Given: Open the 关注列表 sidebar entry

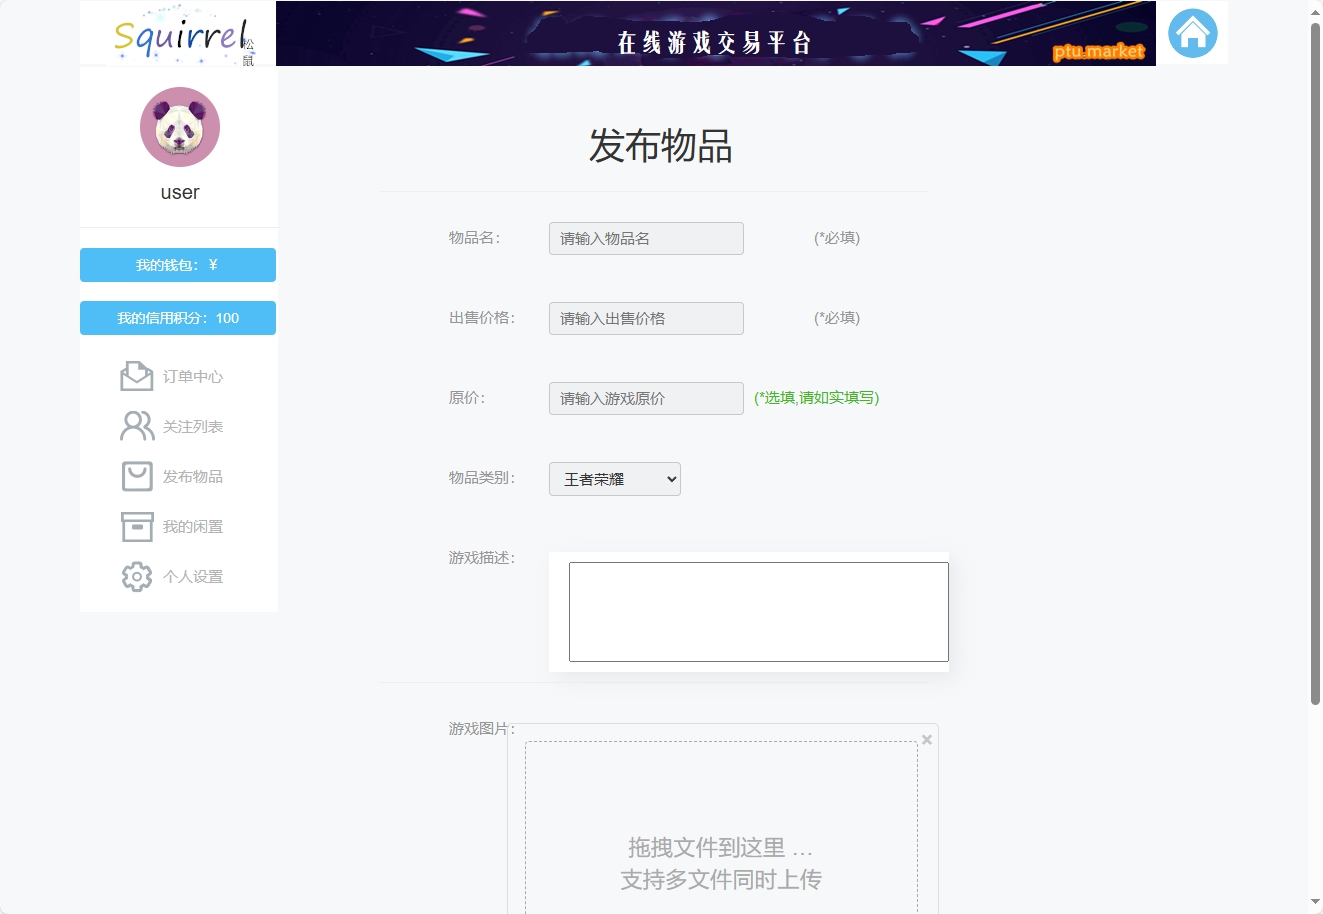Looking at the screenshot, I should click(x=193, y=426).
